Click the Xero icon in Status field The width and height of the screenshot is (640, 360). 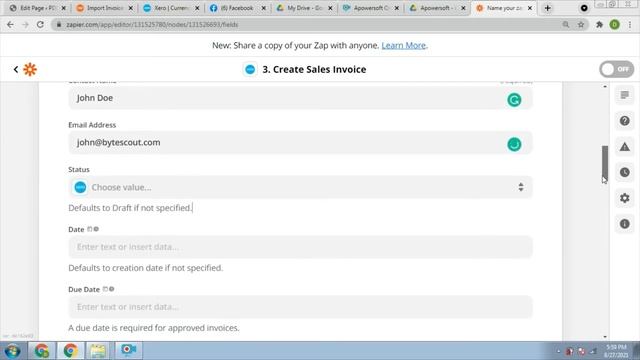point(80,187)
